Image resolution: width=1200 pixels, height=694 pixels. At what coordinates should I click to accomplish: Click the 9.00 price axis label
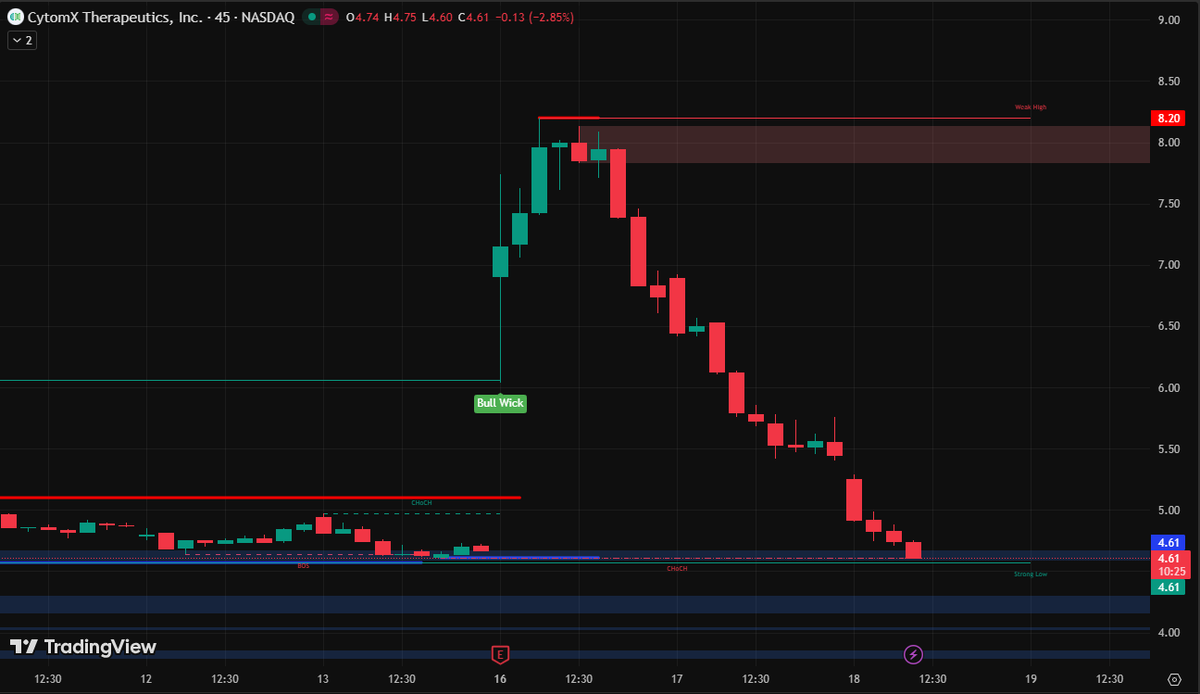pyautogui.click(x=1168, y=20)
